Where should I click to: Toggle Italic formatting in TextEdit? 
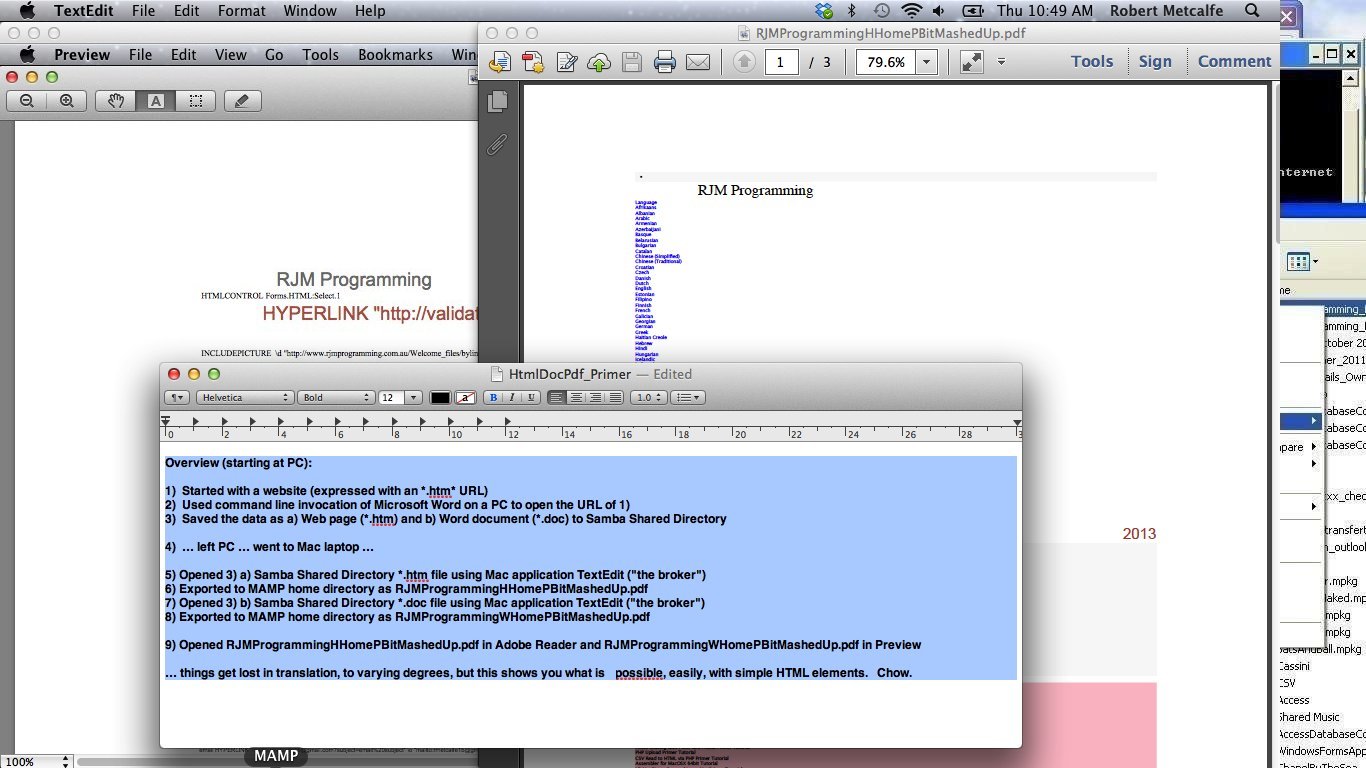point(512,398)
